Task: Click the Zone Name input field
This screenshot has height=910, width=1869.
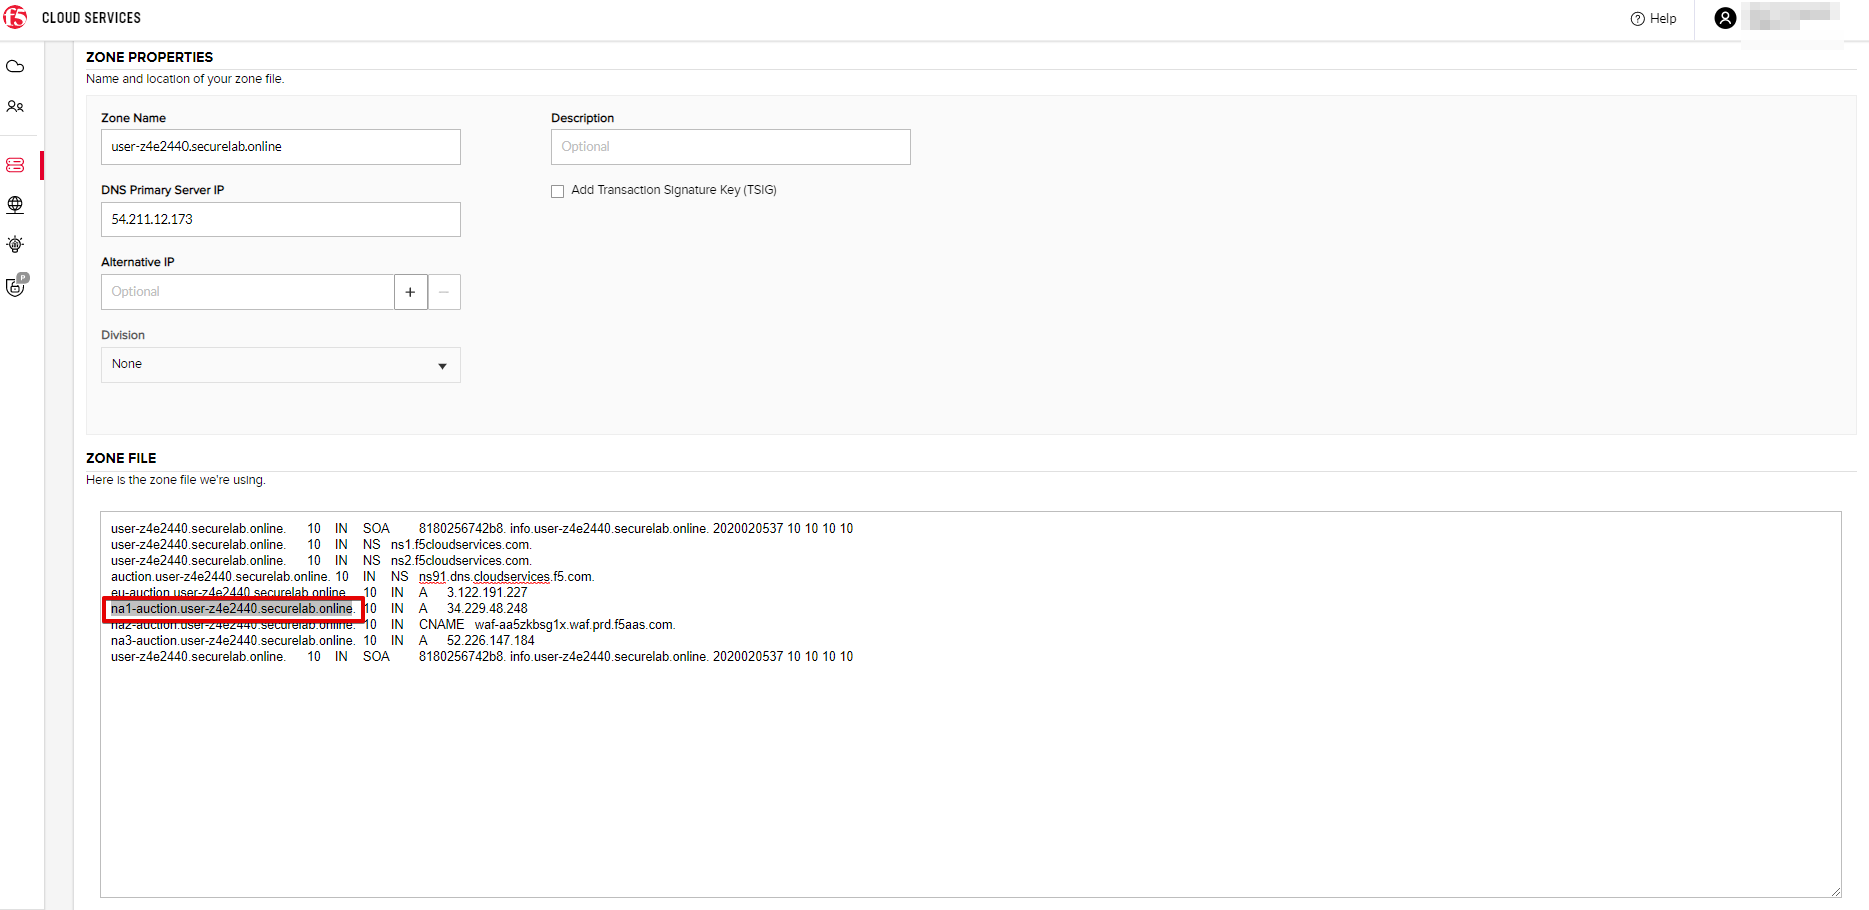Action: [x=280, y=147]
